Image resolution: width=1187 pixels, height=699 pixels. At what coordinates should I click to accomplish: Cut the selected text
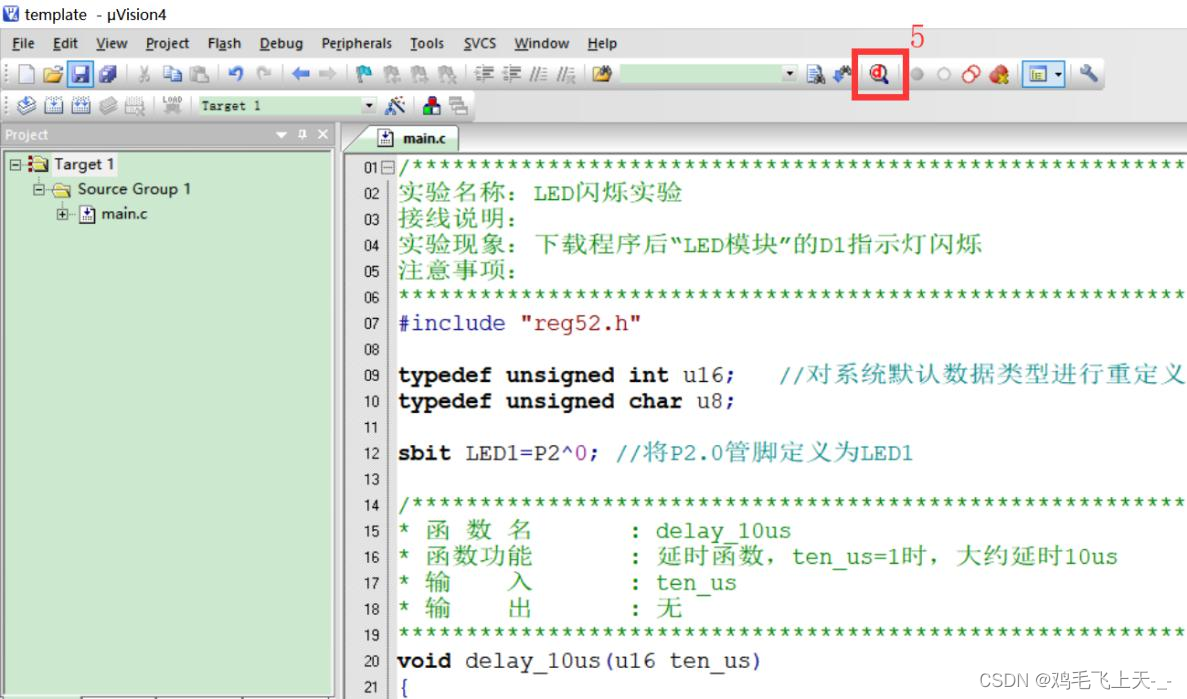[144, 74]
